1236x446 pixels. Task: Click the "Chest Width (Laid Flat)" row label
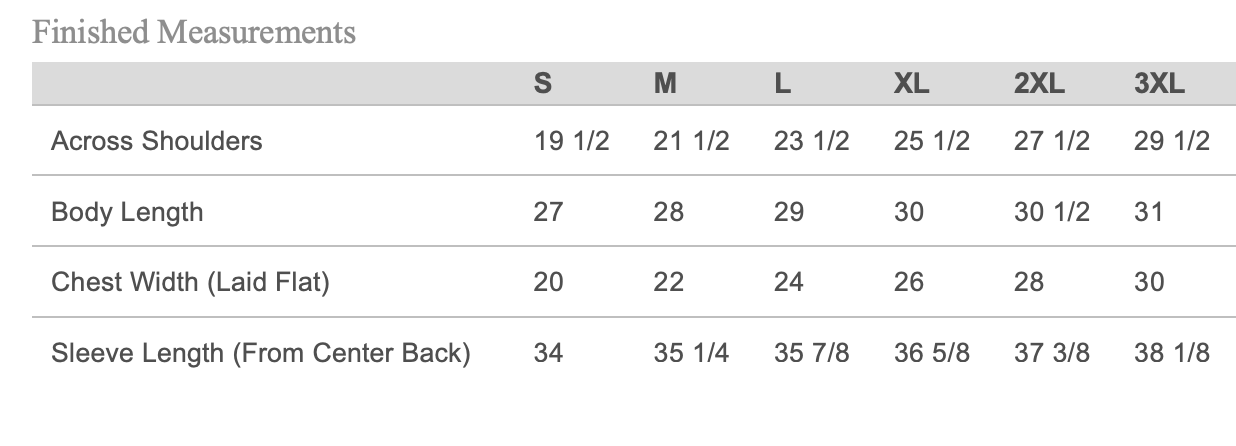click(x=190, y=283)
